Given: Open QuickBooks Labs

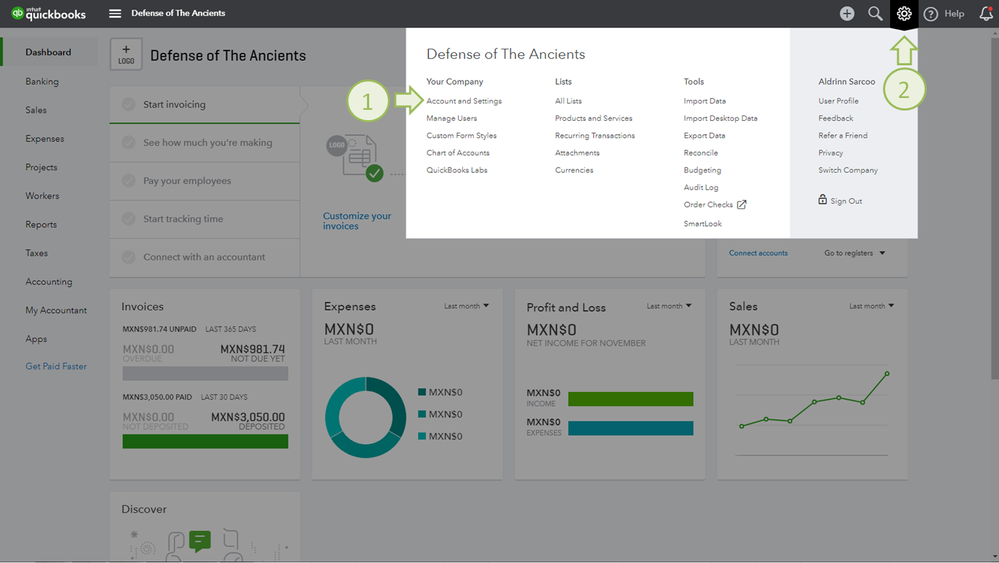Looking at the screenshot, I should [x=457, y=170].
